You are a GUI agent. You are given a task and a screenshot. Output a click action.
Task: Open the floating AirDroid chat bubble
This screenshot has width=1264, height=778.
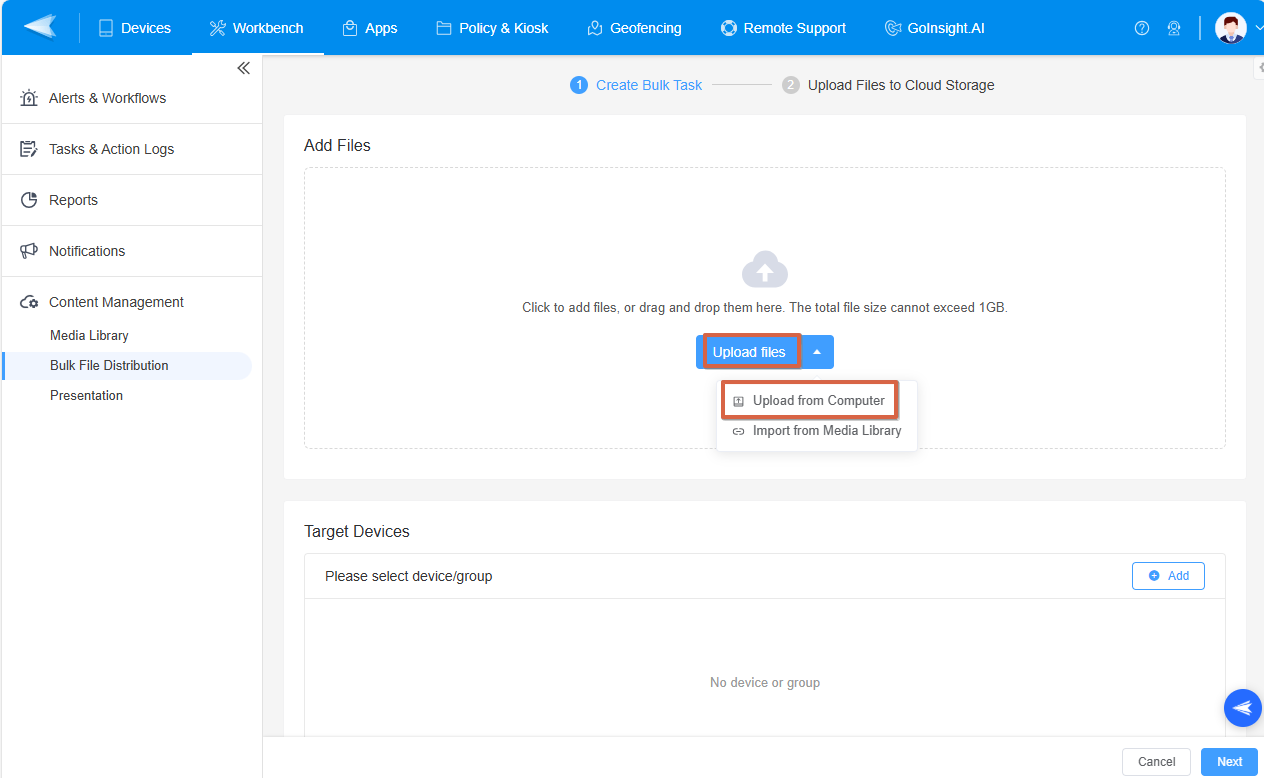1242,707
